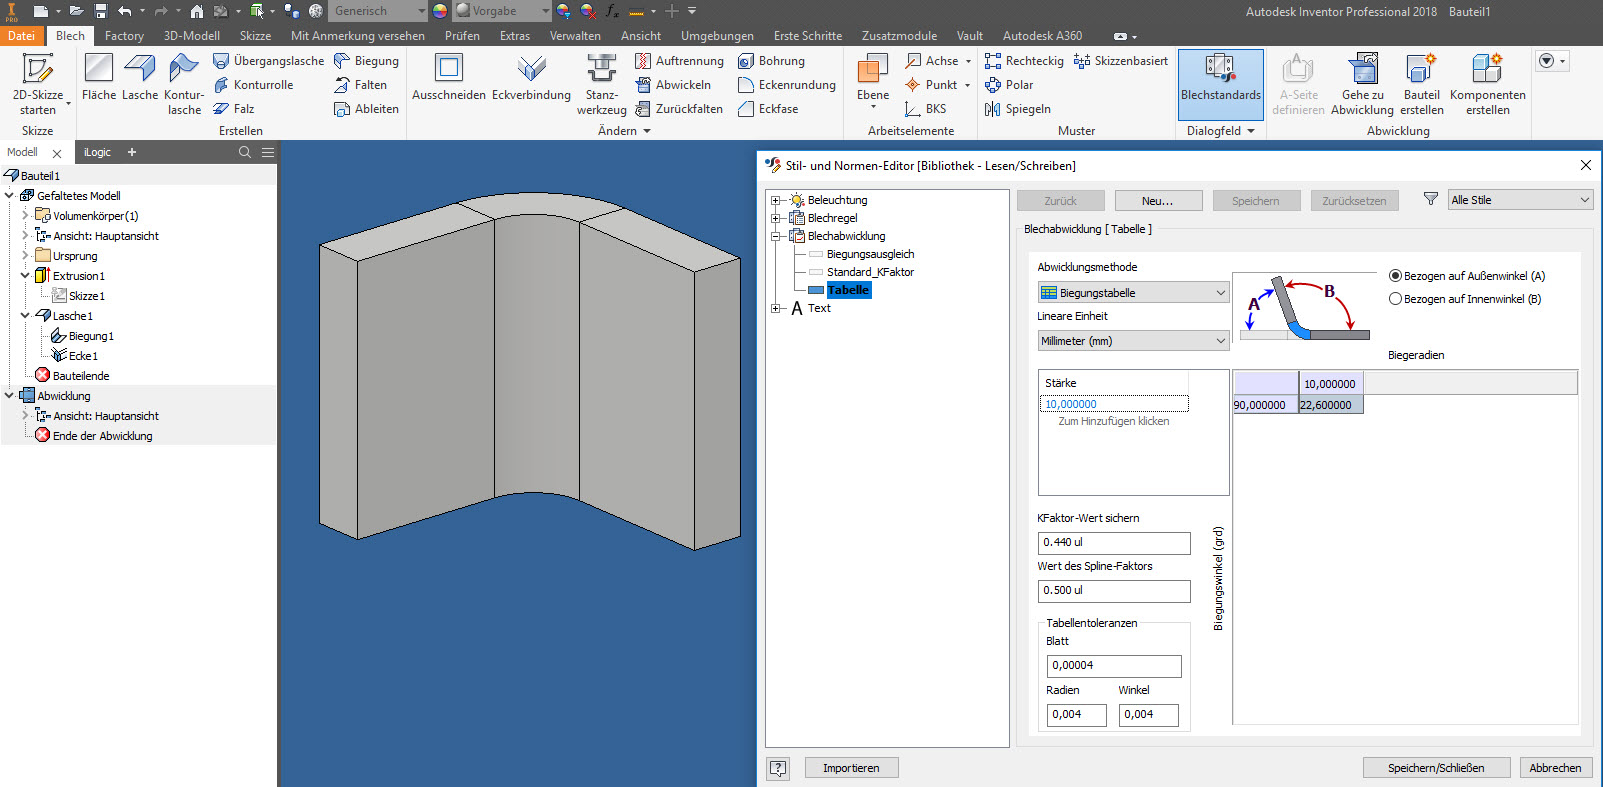The image size is (1603, 787).
Task: Select Bezogen auf Außenwinkel (A) option
Action: tap(1396, 276)
